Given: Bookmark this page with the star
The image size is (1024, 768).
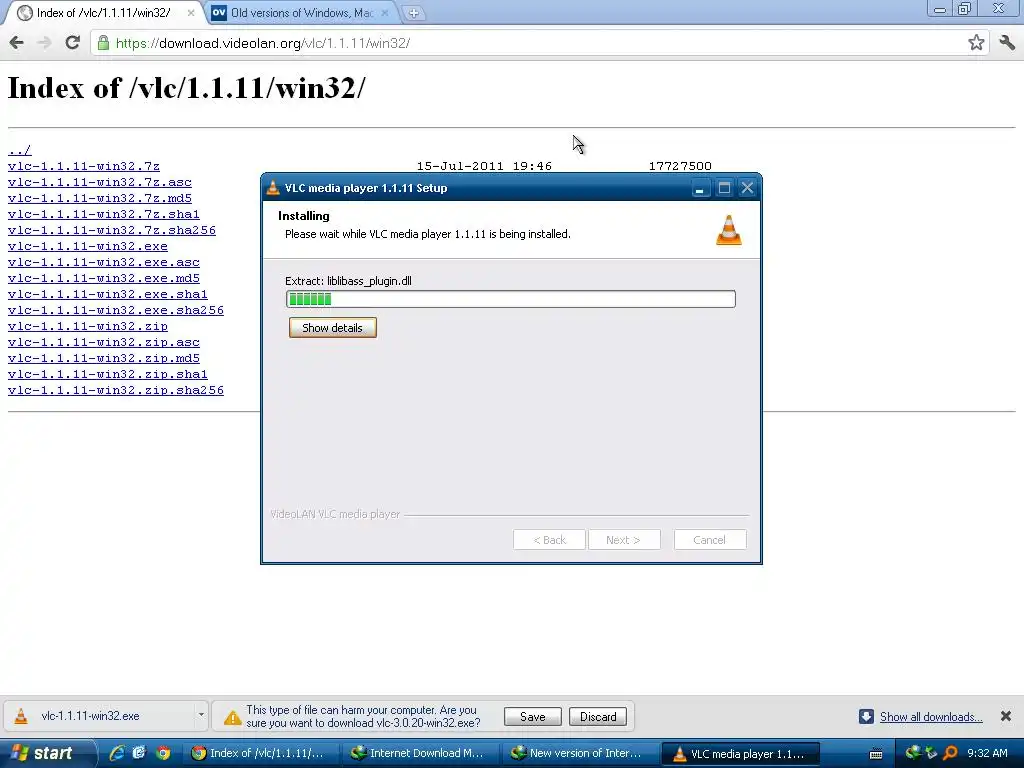Looking at the screenshot, I should [976, 43].
